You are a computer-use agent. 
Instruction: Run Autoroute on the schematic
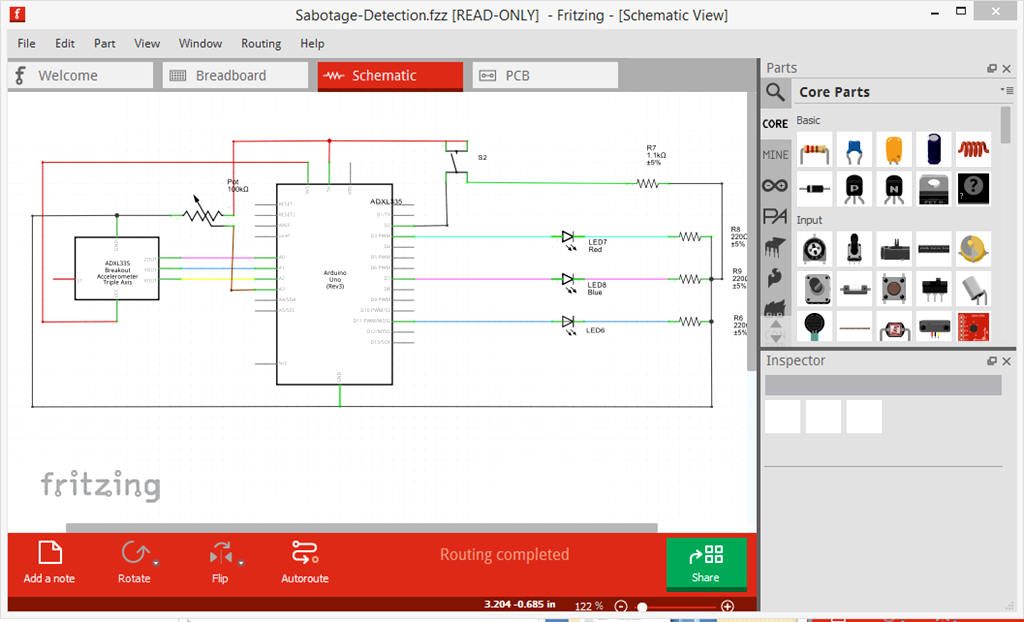(305, 563)
